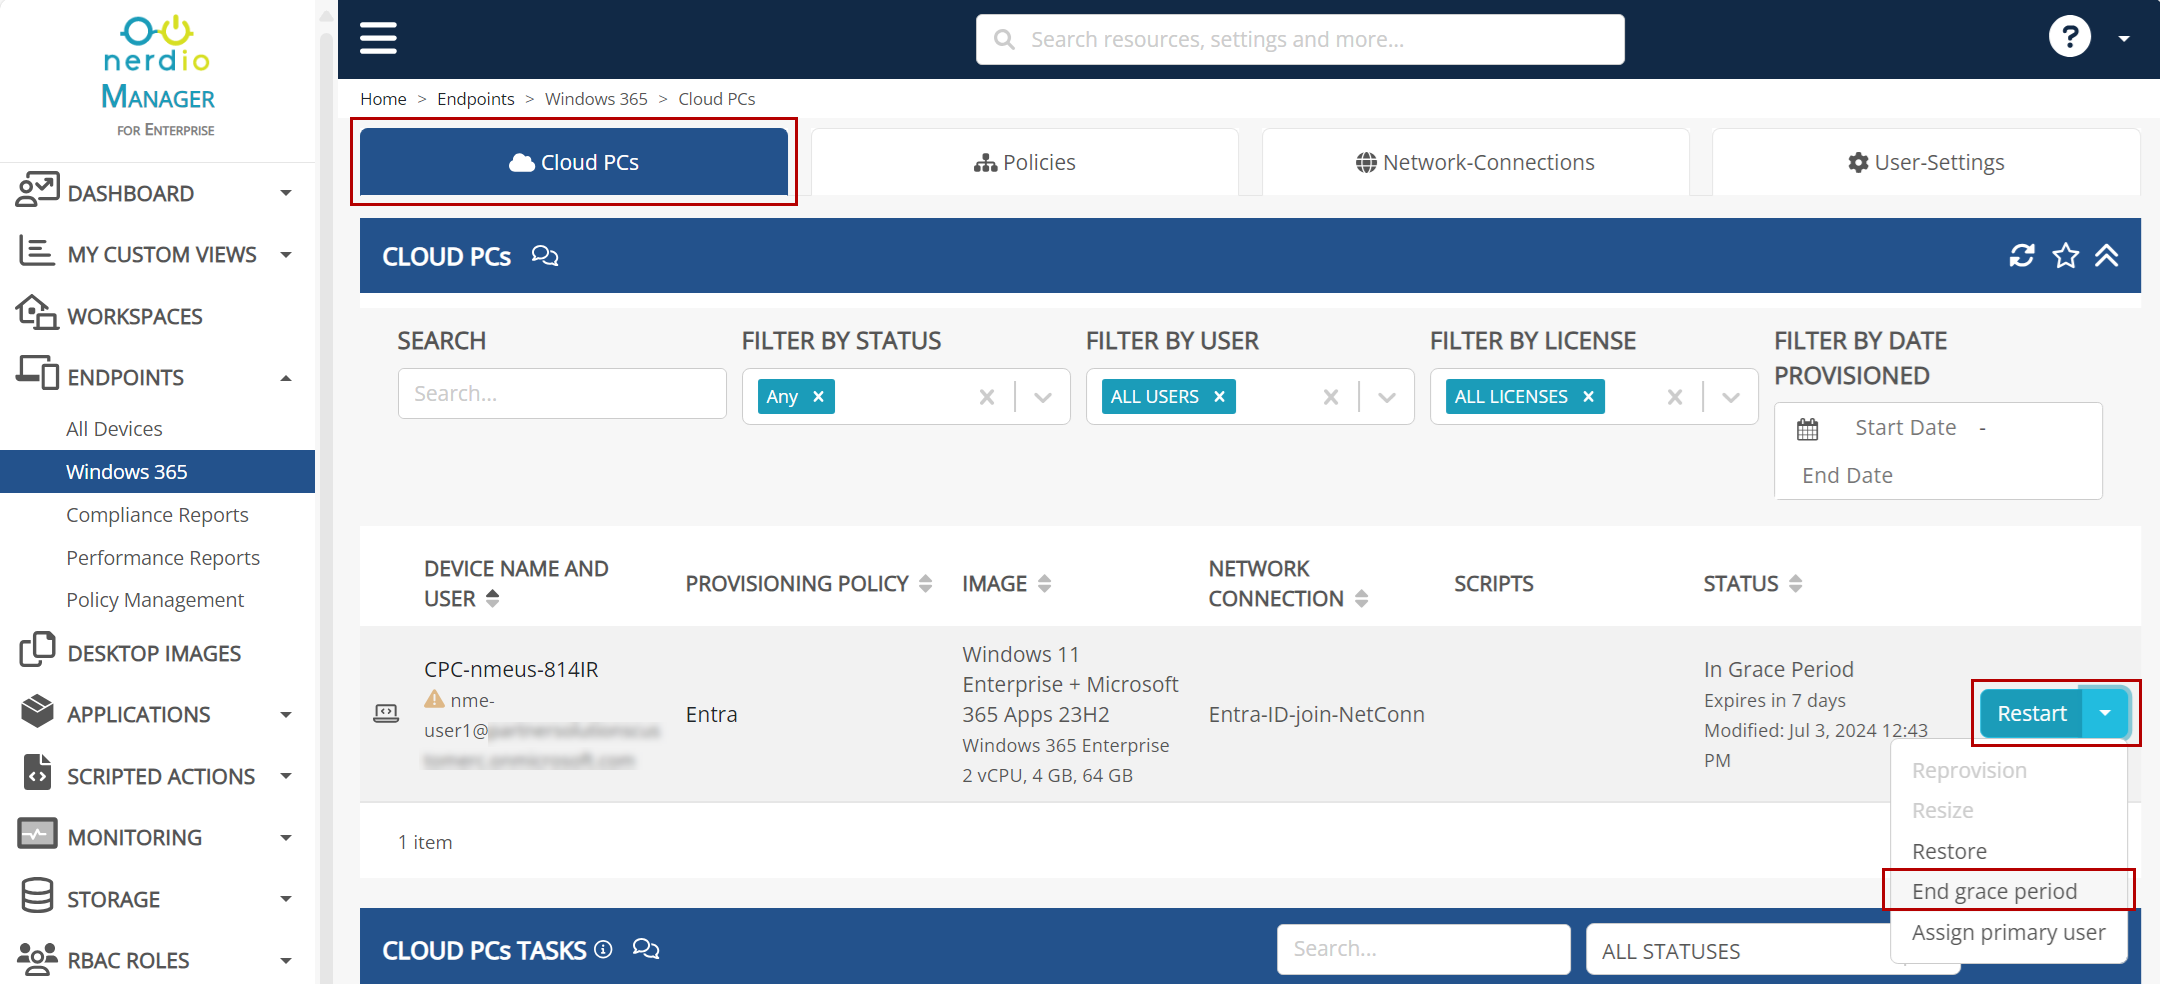Screen dimensions: 2160x984
Task: Choose Restore from the action menu
Action: pos(1949,851)
